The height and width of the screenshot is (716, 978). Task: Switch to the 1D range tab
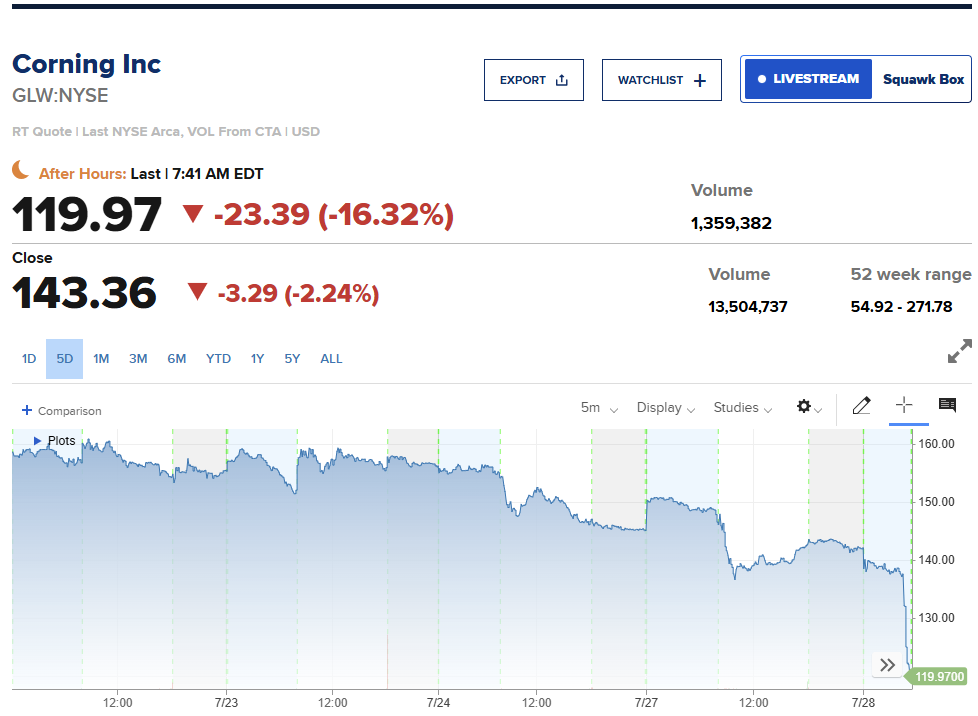point(29,359)
